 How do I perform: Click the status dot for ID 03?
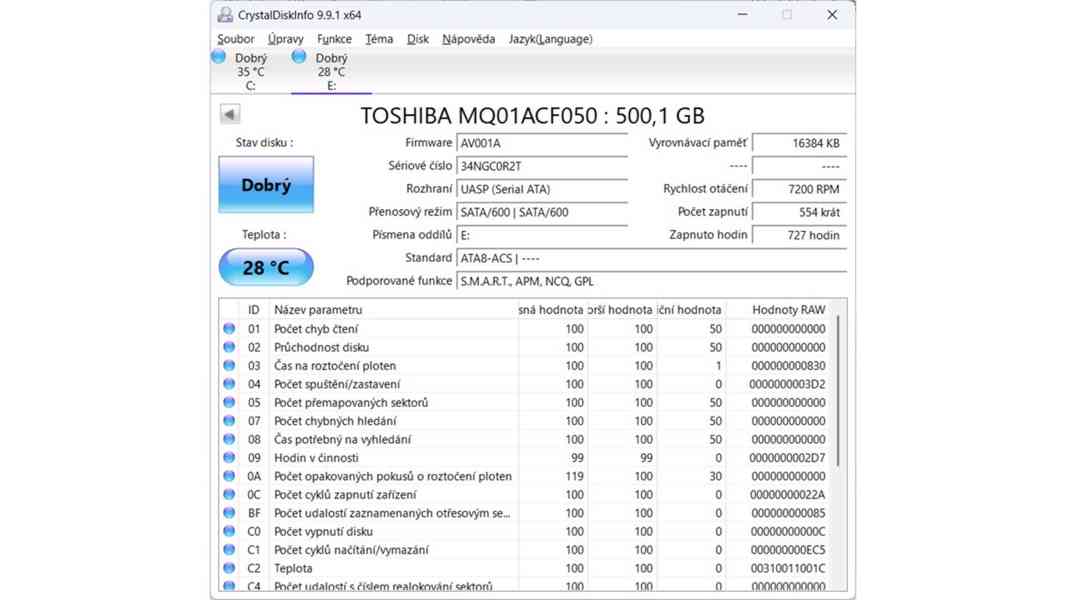[229, 366]
